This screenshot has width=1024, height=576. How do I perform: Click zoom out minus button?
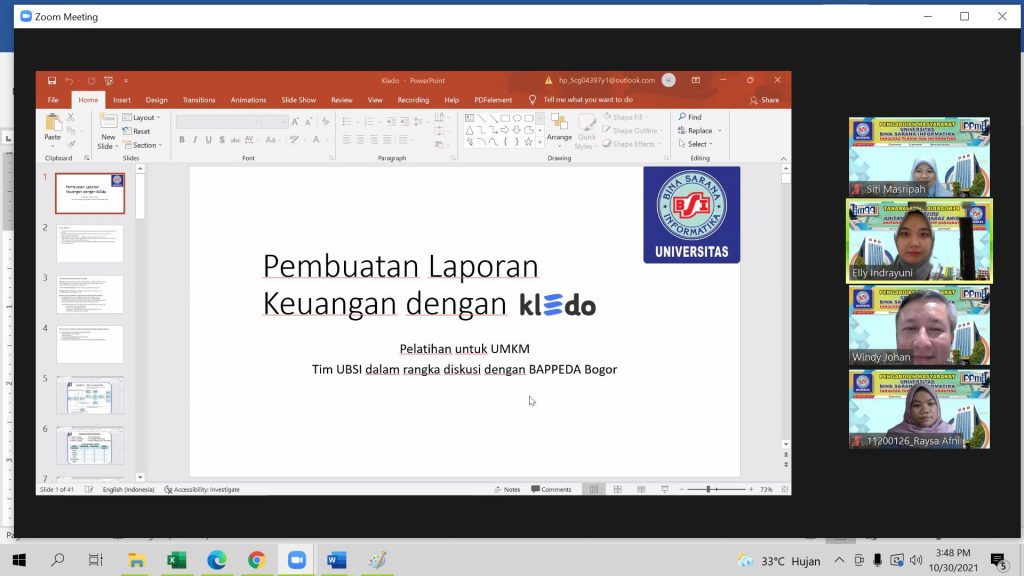[682, 489]
